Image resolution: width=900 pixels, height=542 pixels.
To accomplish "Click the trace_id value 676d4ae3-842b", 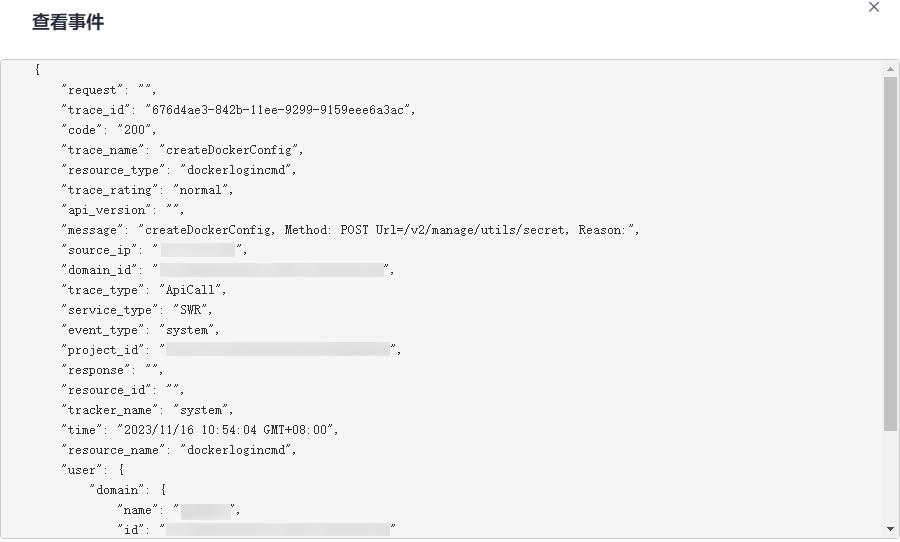I will pos(279,110).
